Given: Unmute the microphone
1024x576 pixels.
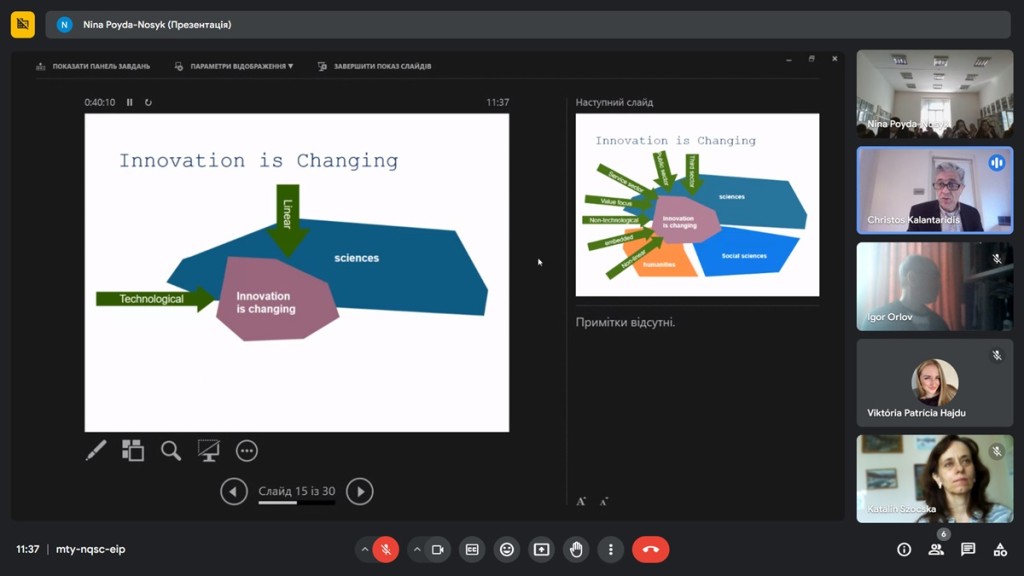Looking at the screenshot, I should pyautogui.click(x=386, y=549).
